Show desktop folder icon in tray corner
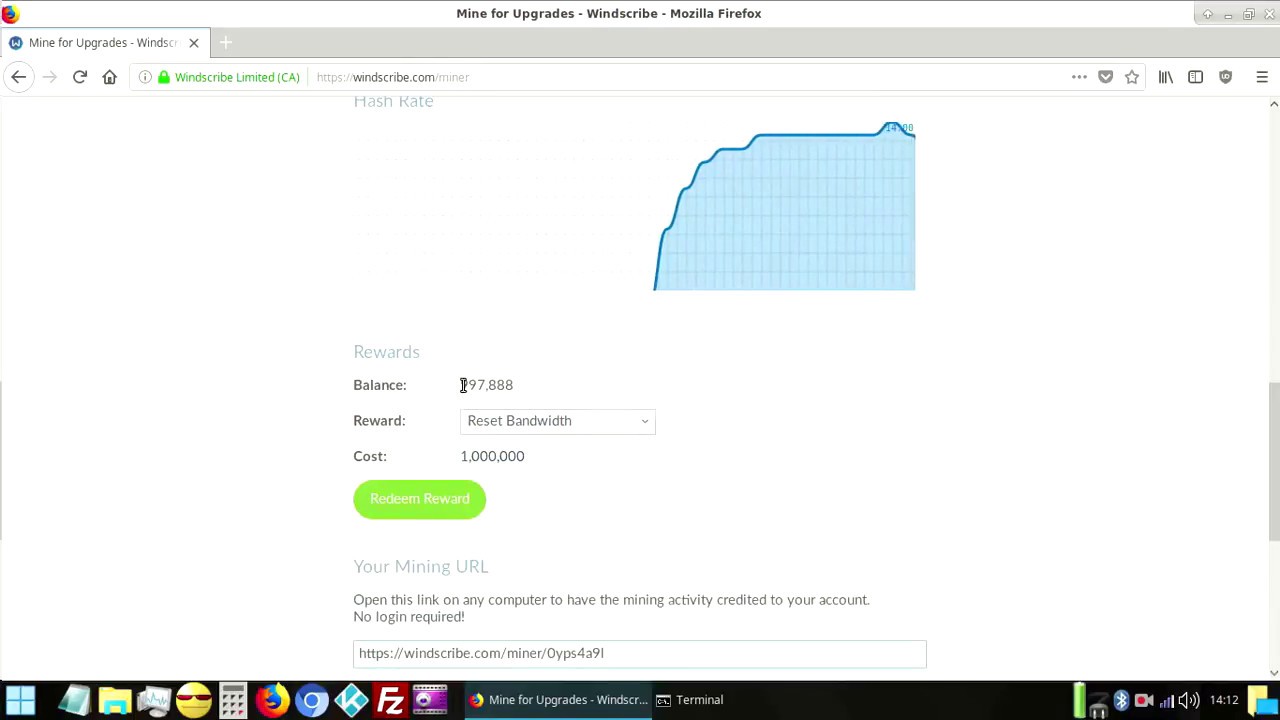Screen dimensions: 1280x720 (x=1265, y=700)
